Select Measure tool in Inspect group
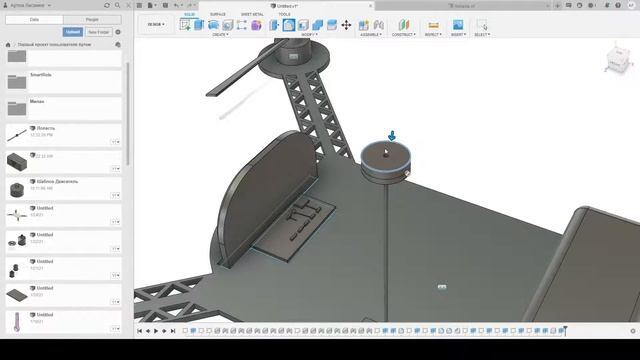Viewport: 640px width, 360px height. (433, 25)
